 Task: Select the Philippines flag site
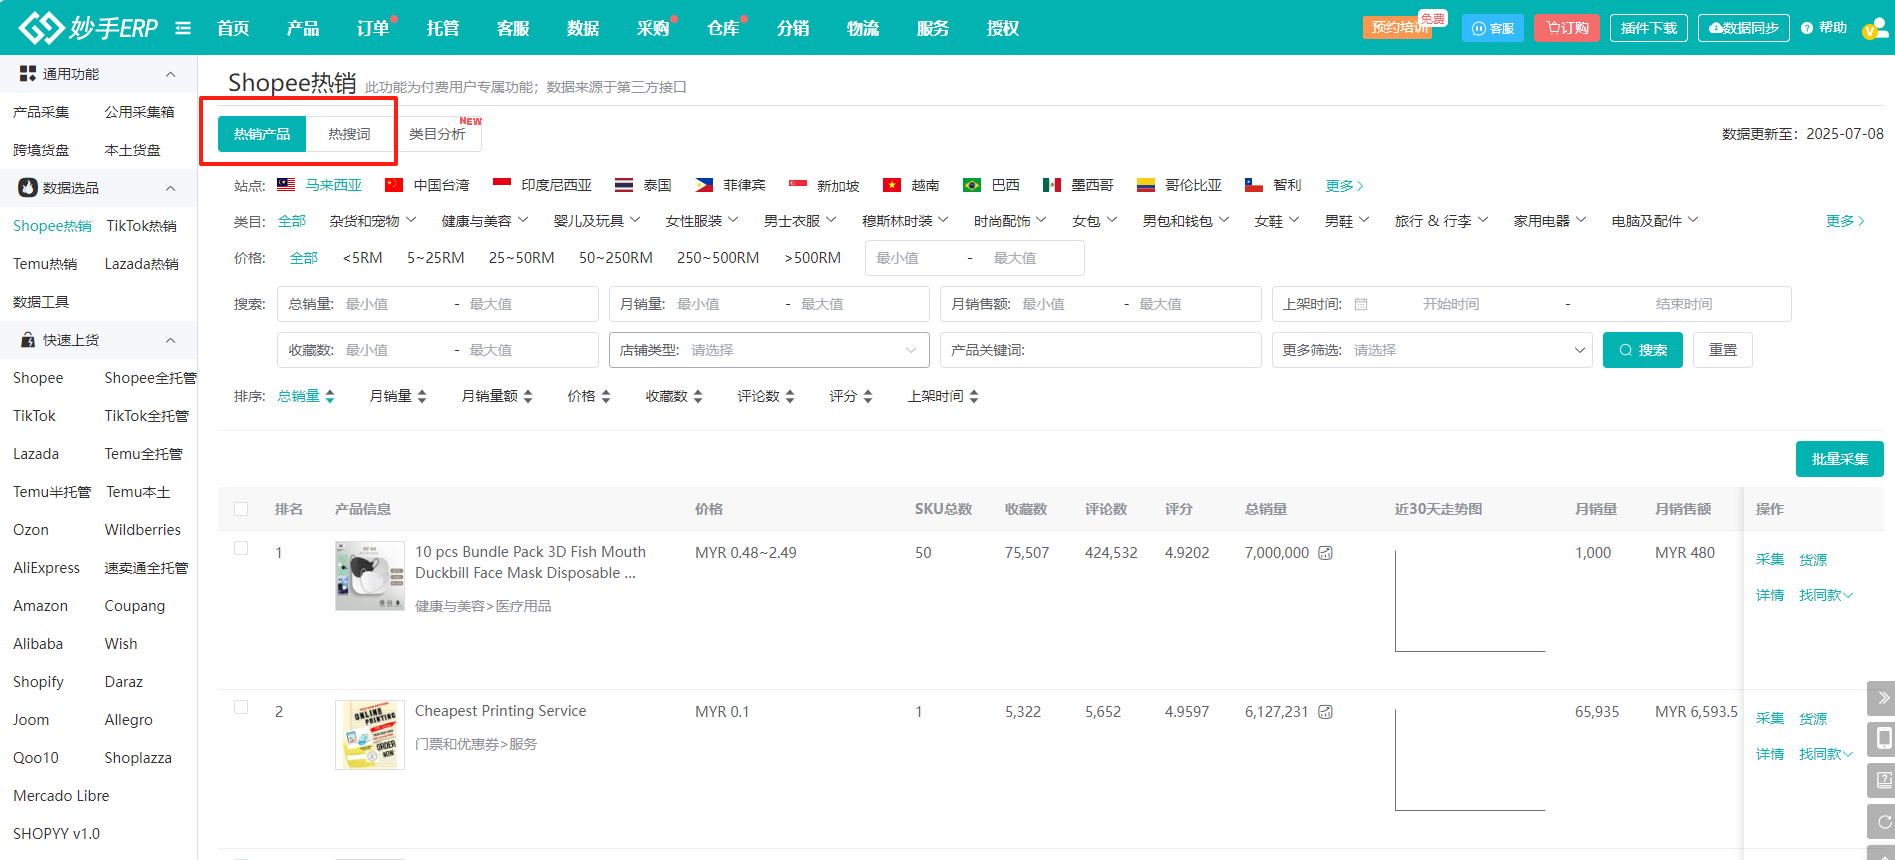pos(704,185)
